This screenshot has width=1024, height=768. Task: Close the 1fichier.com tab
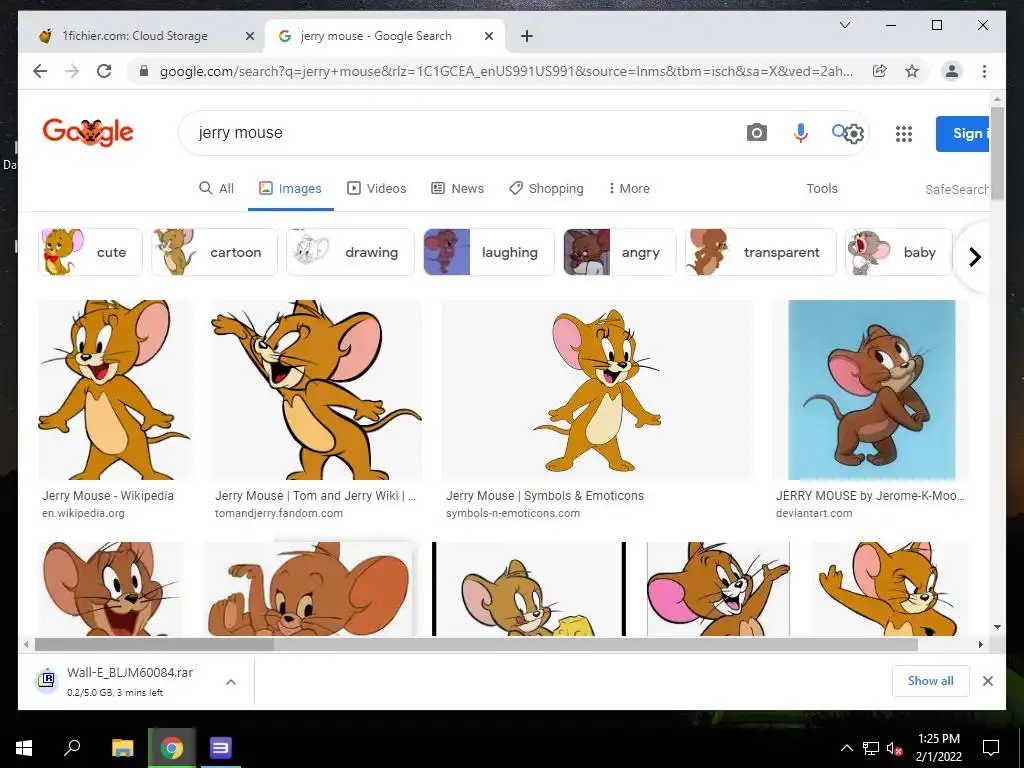(x=249, y=37)
